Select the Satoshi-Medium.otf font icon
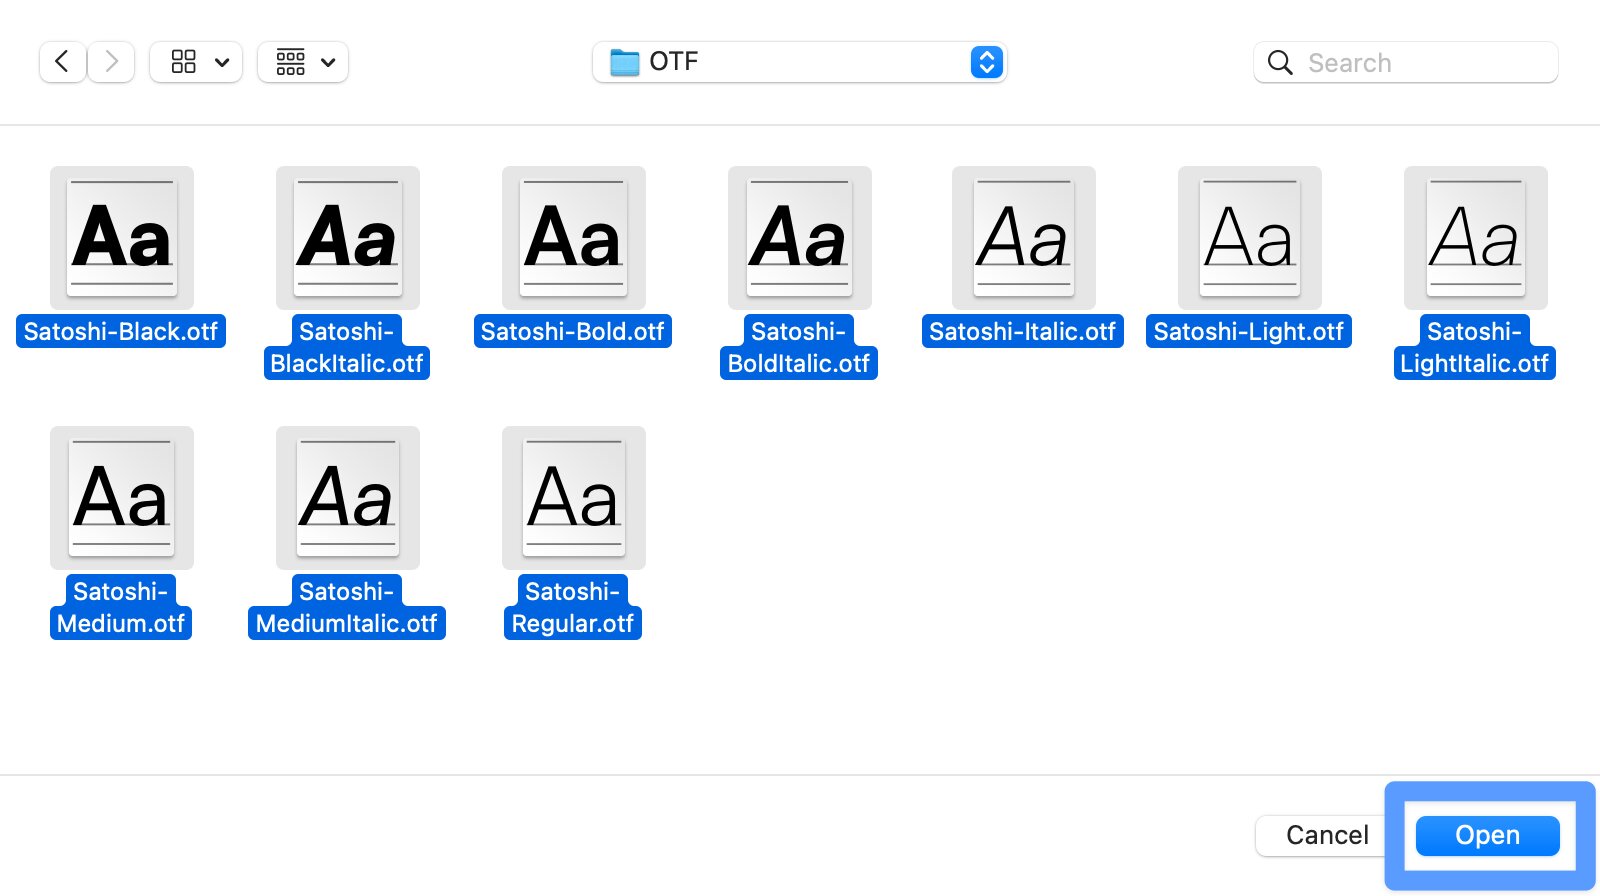 [122, 498]
